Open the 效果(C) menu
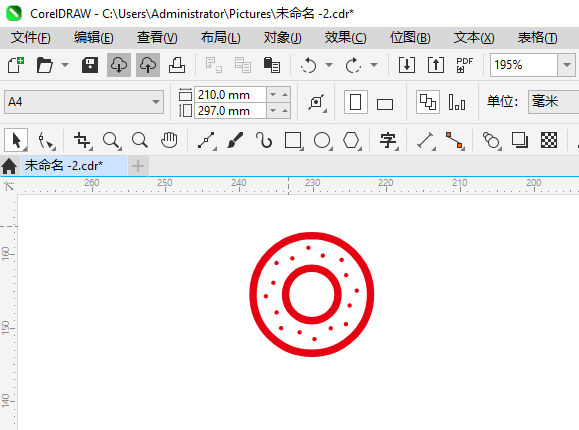The image size is (579, 430). pos(346,38)
